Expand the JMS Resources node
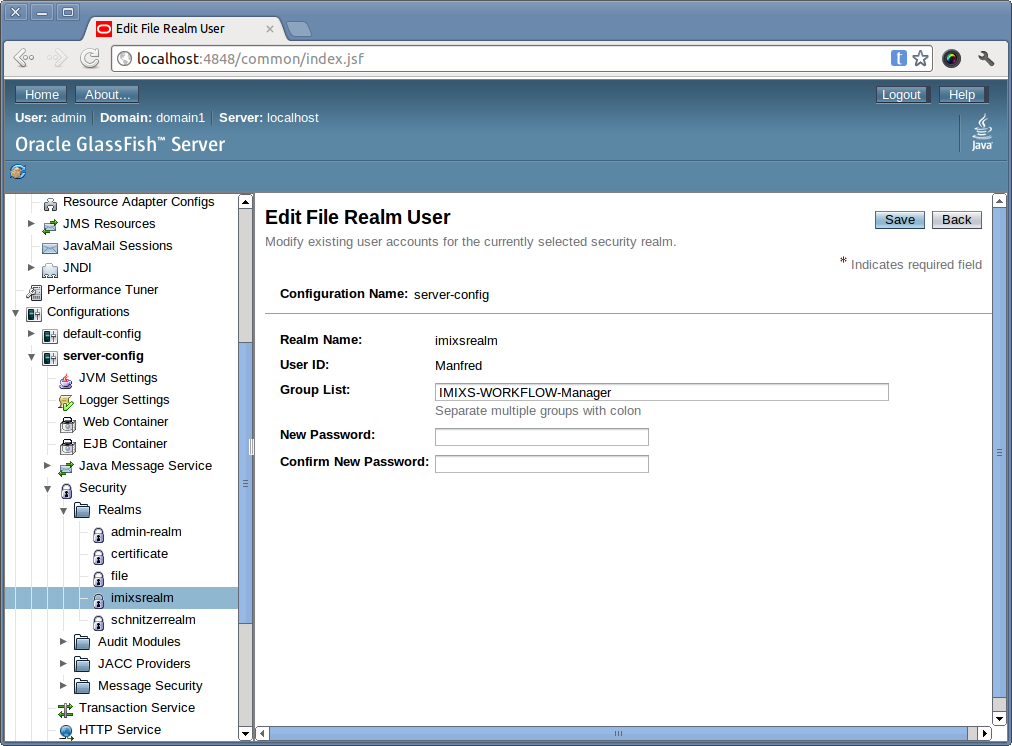 click(31, 223)
